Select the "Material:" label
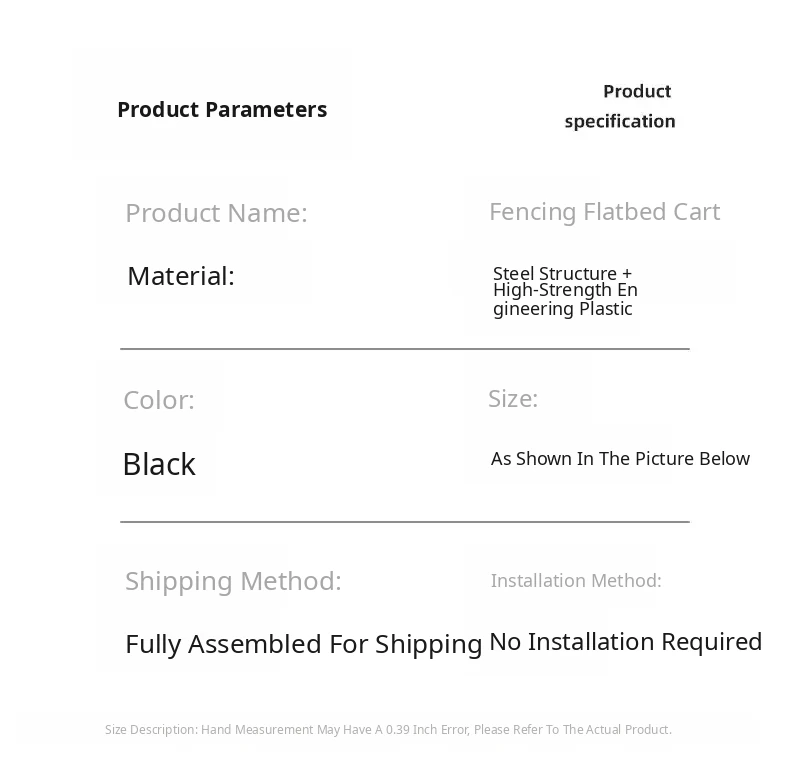790x781 pixels. click(181, 276)
